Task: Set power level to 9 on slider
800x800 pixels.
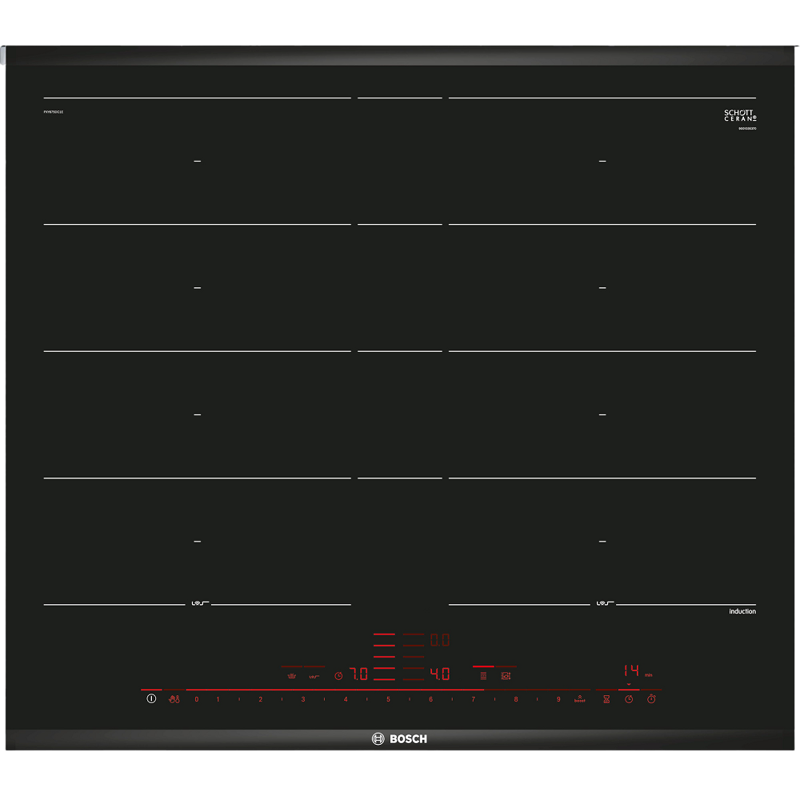Action: [558, 699]
